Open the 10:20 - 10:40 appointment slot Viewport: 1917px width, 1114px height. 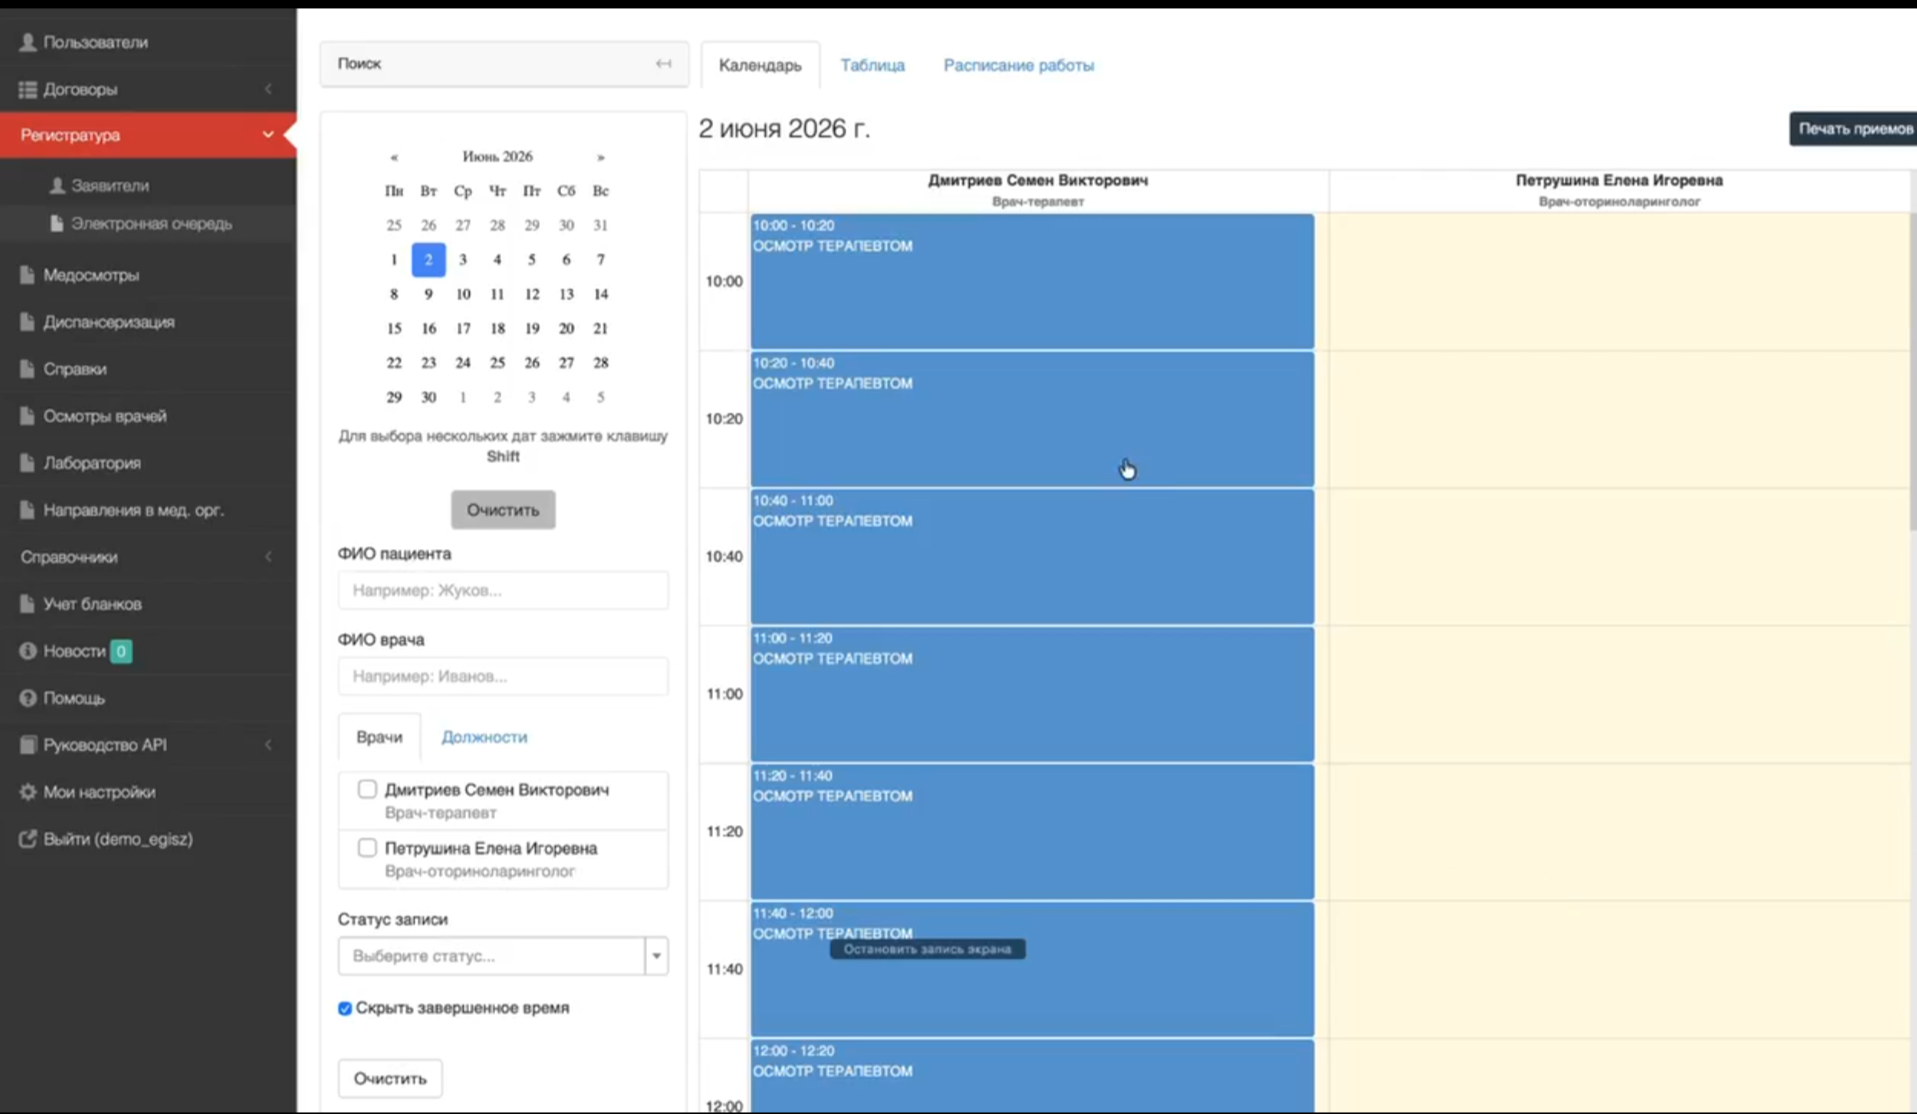pyautogui.click(x=1032, y=419)
